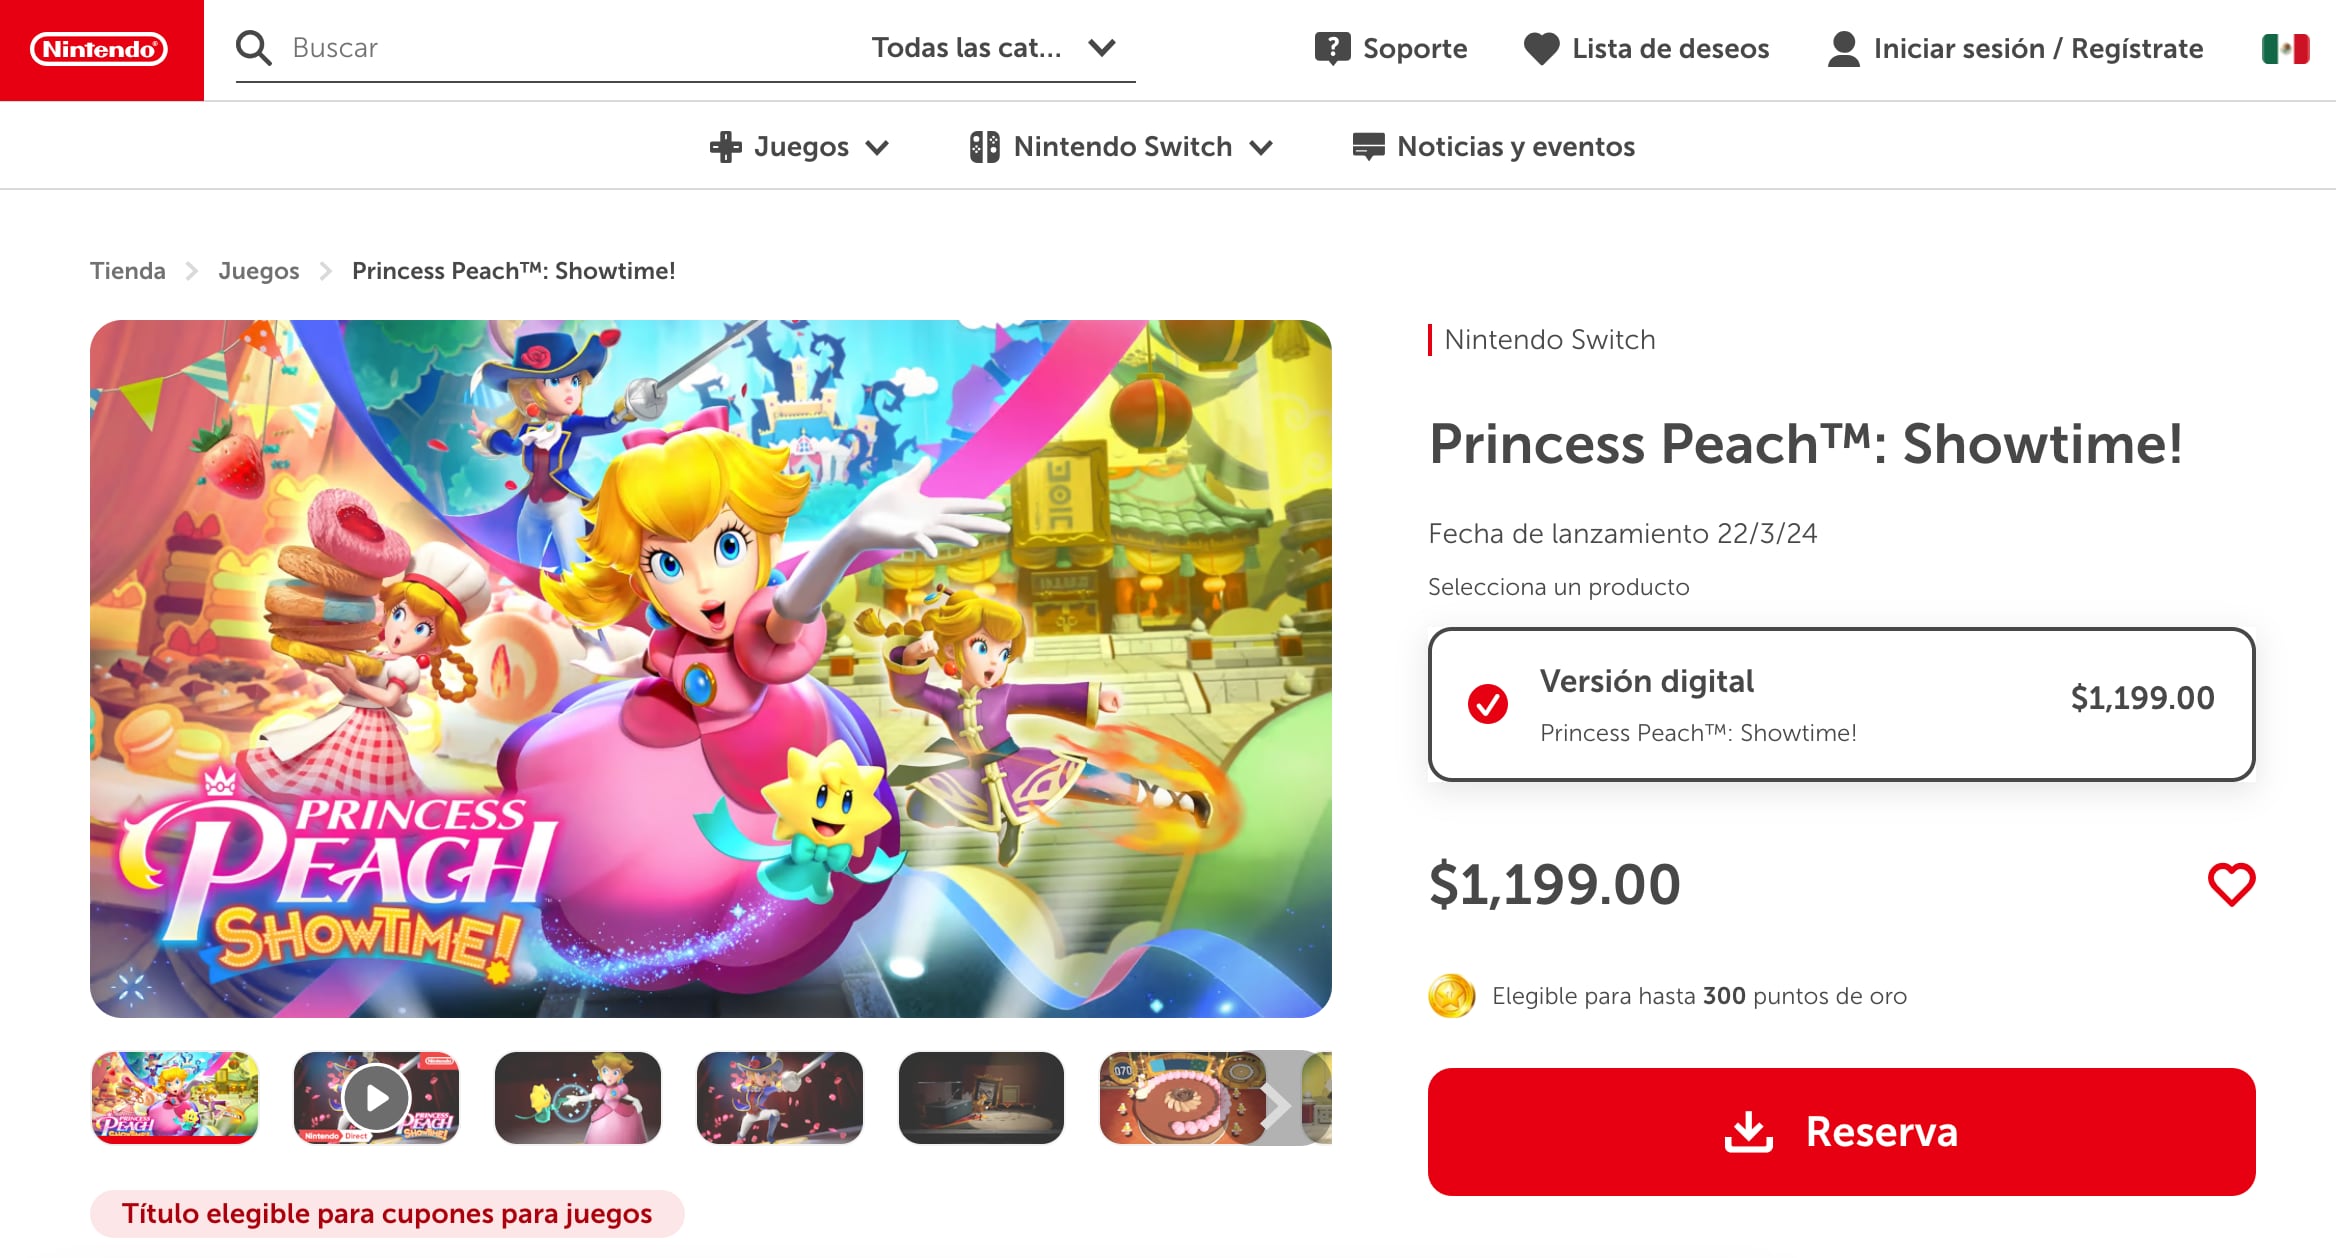Screen dimensions: 2336x1258
Task: Go to Tienda breadcrumb link
Action: (x=127, y=271)
